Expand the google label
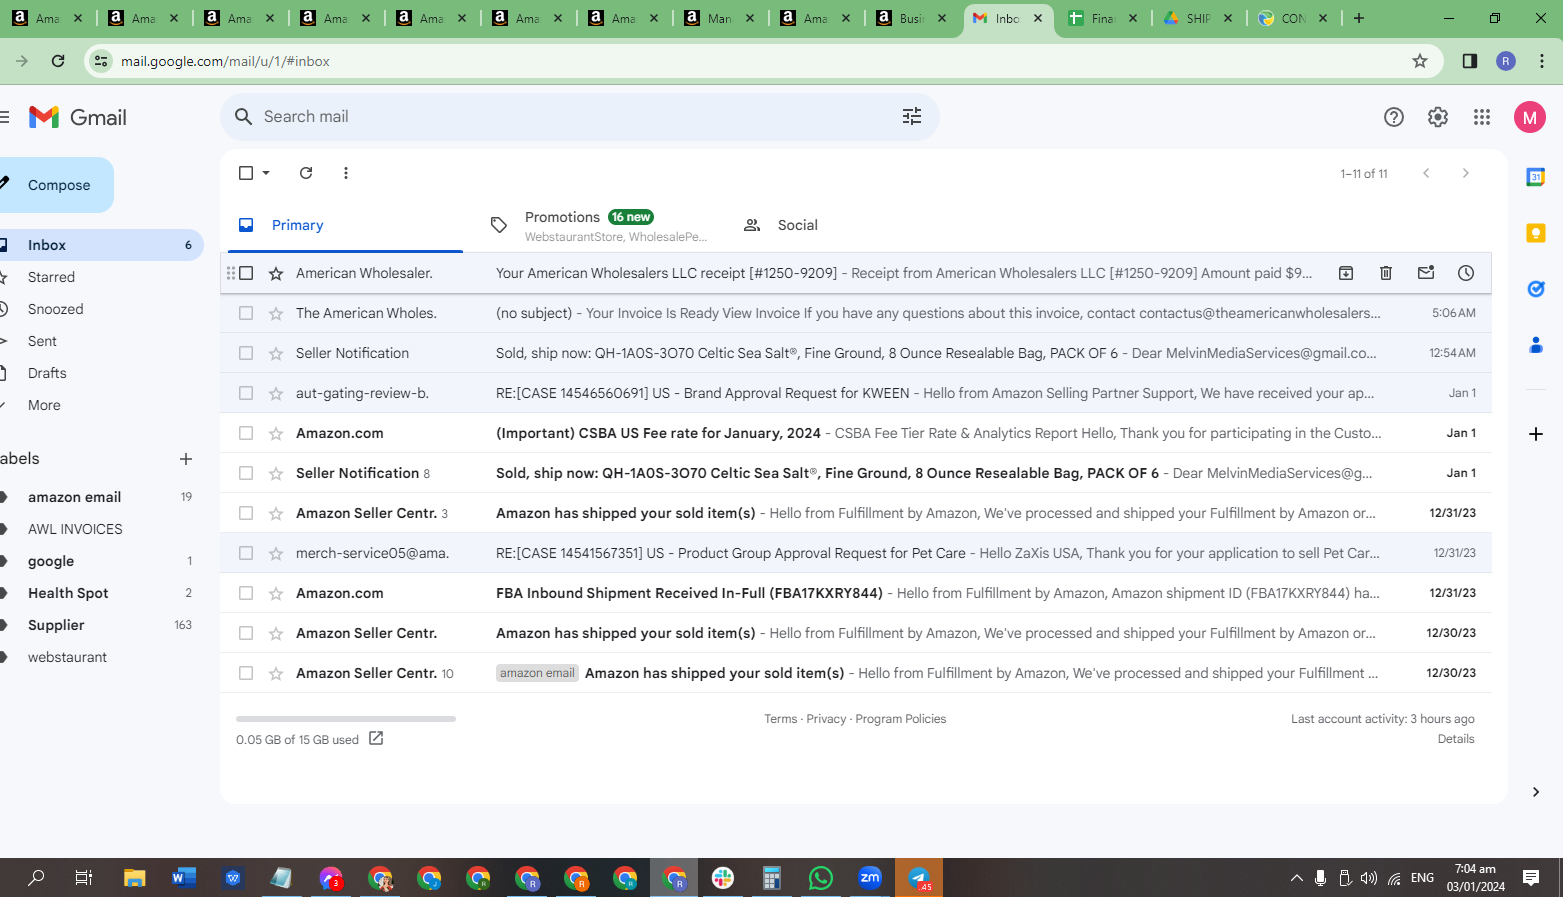This screenshot has width=1563, height=897. point(3,561)
